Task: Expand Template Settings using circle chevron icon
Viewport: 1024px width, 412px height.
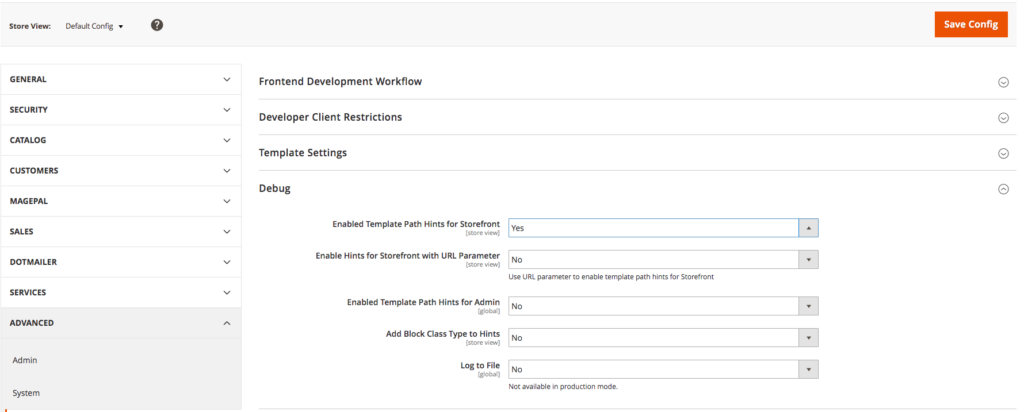Action: pyautogui.click(x=1003, y=153)
